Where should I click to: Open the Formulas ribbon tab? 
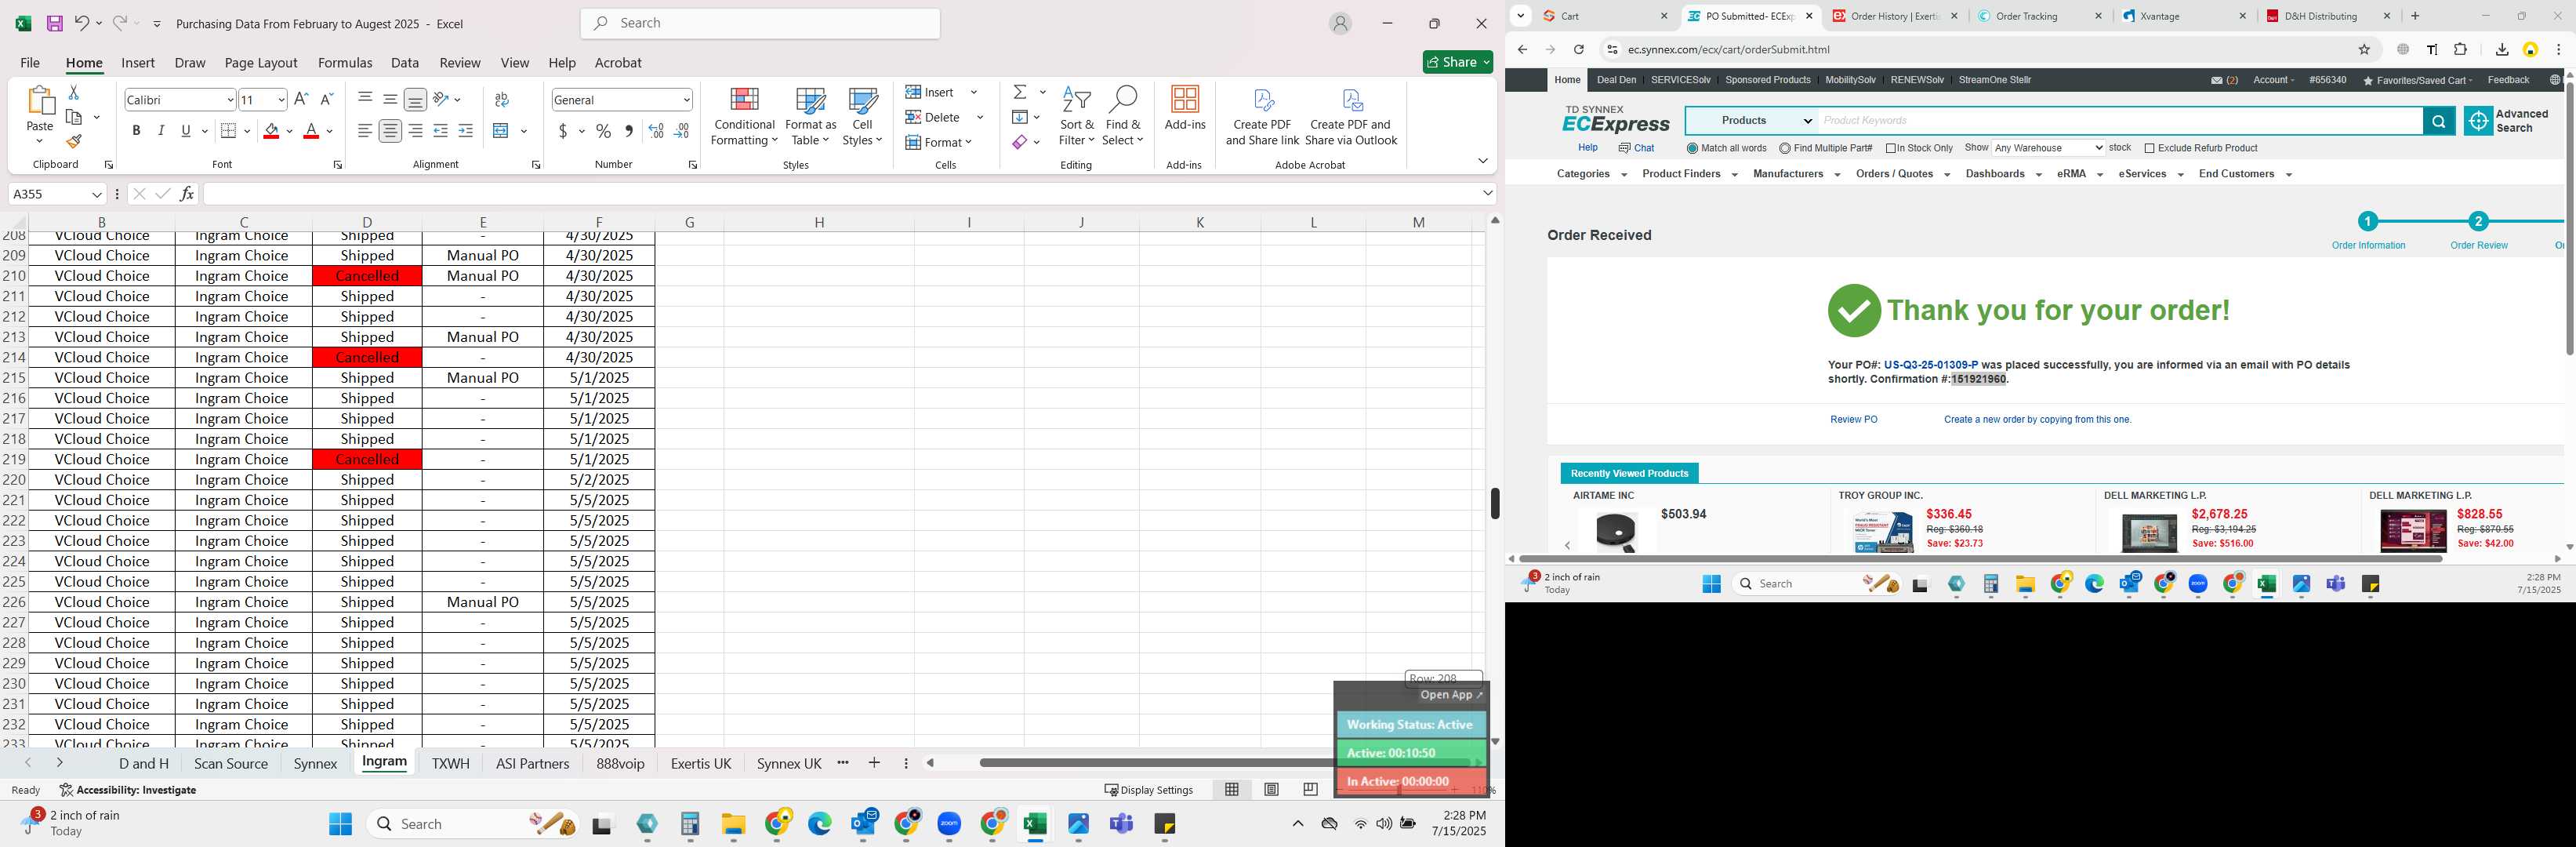pyautogui.click(x=345, y=62)
